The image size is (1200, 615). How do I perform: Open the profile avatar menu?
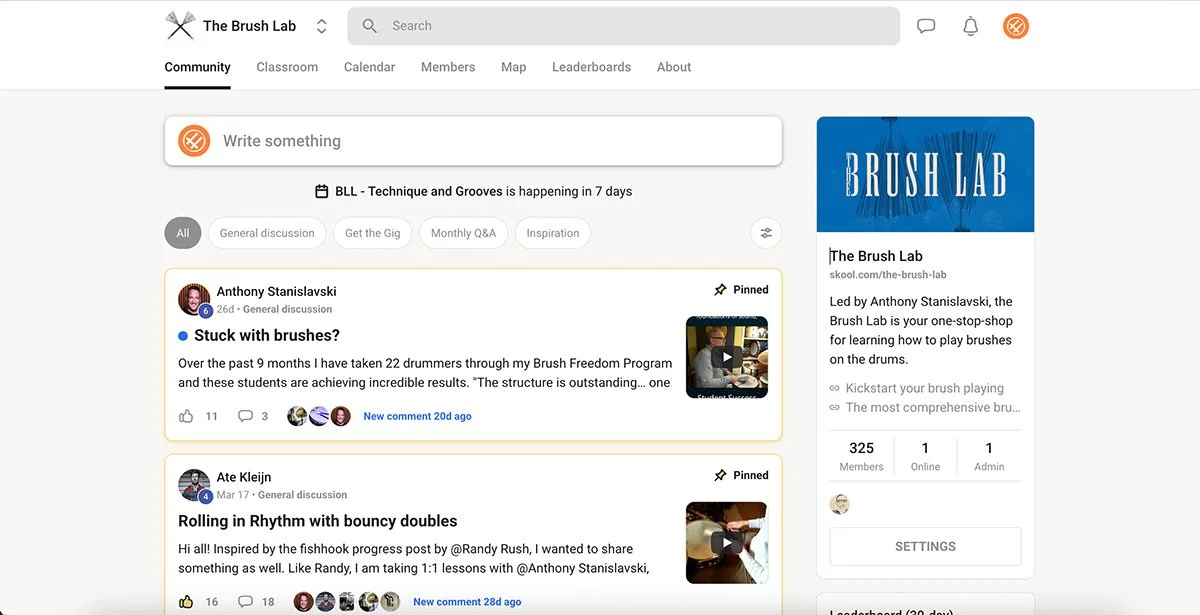pyautogui.click(x=1016, y=26)
